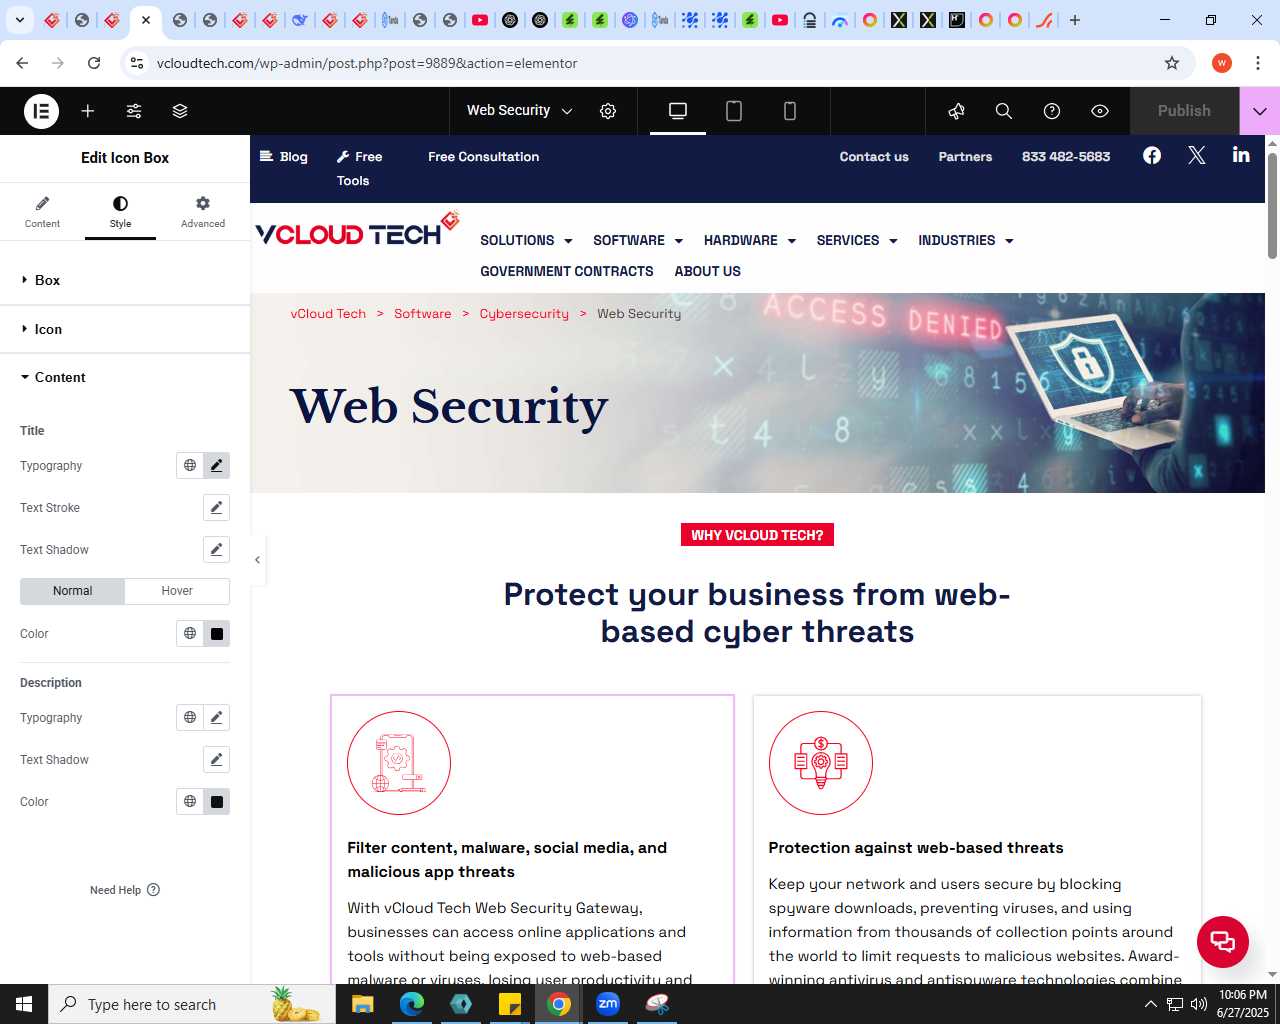The image size is (1280, 1024).
Task: Switch to the Style tab
Action: (x=120, y=212)
